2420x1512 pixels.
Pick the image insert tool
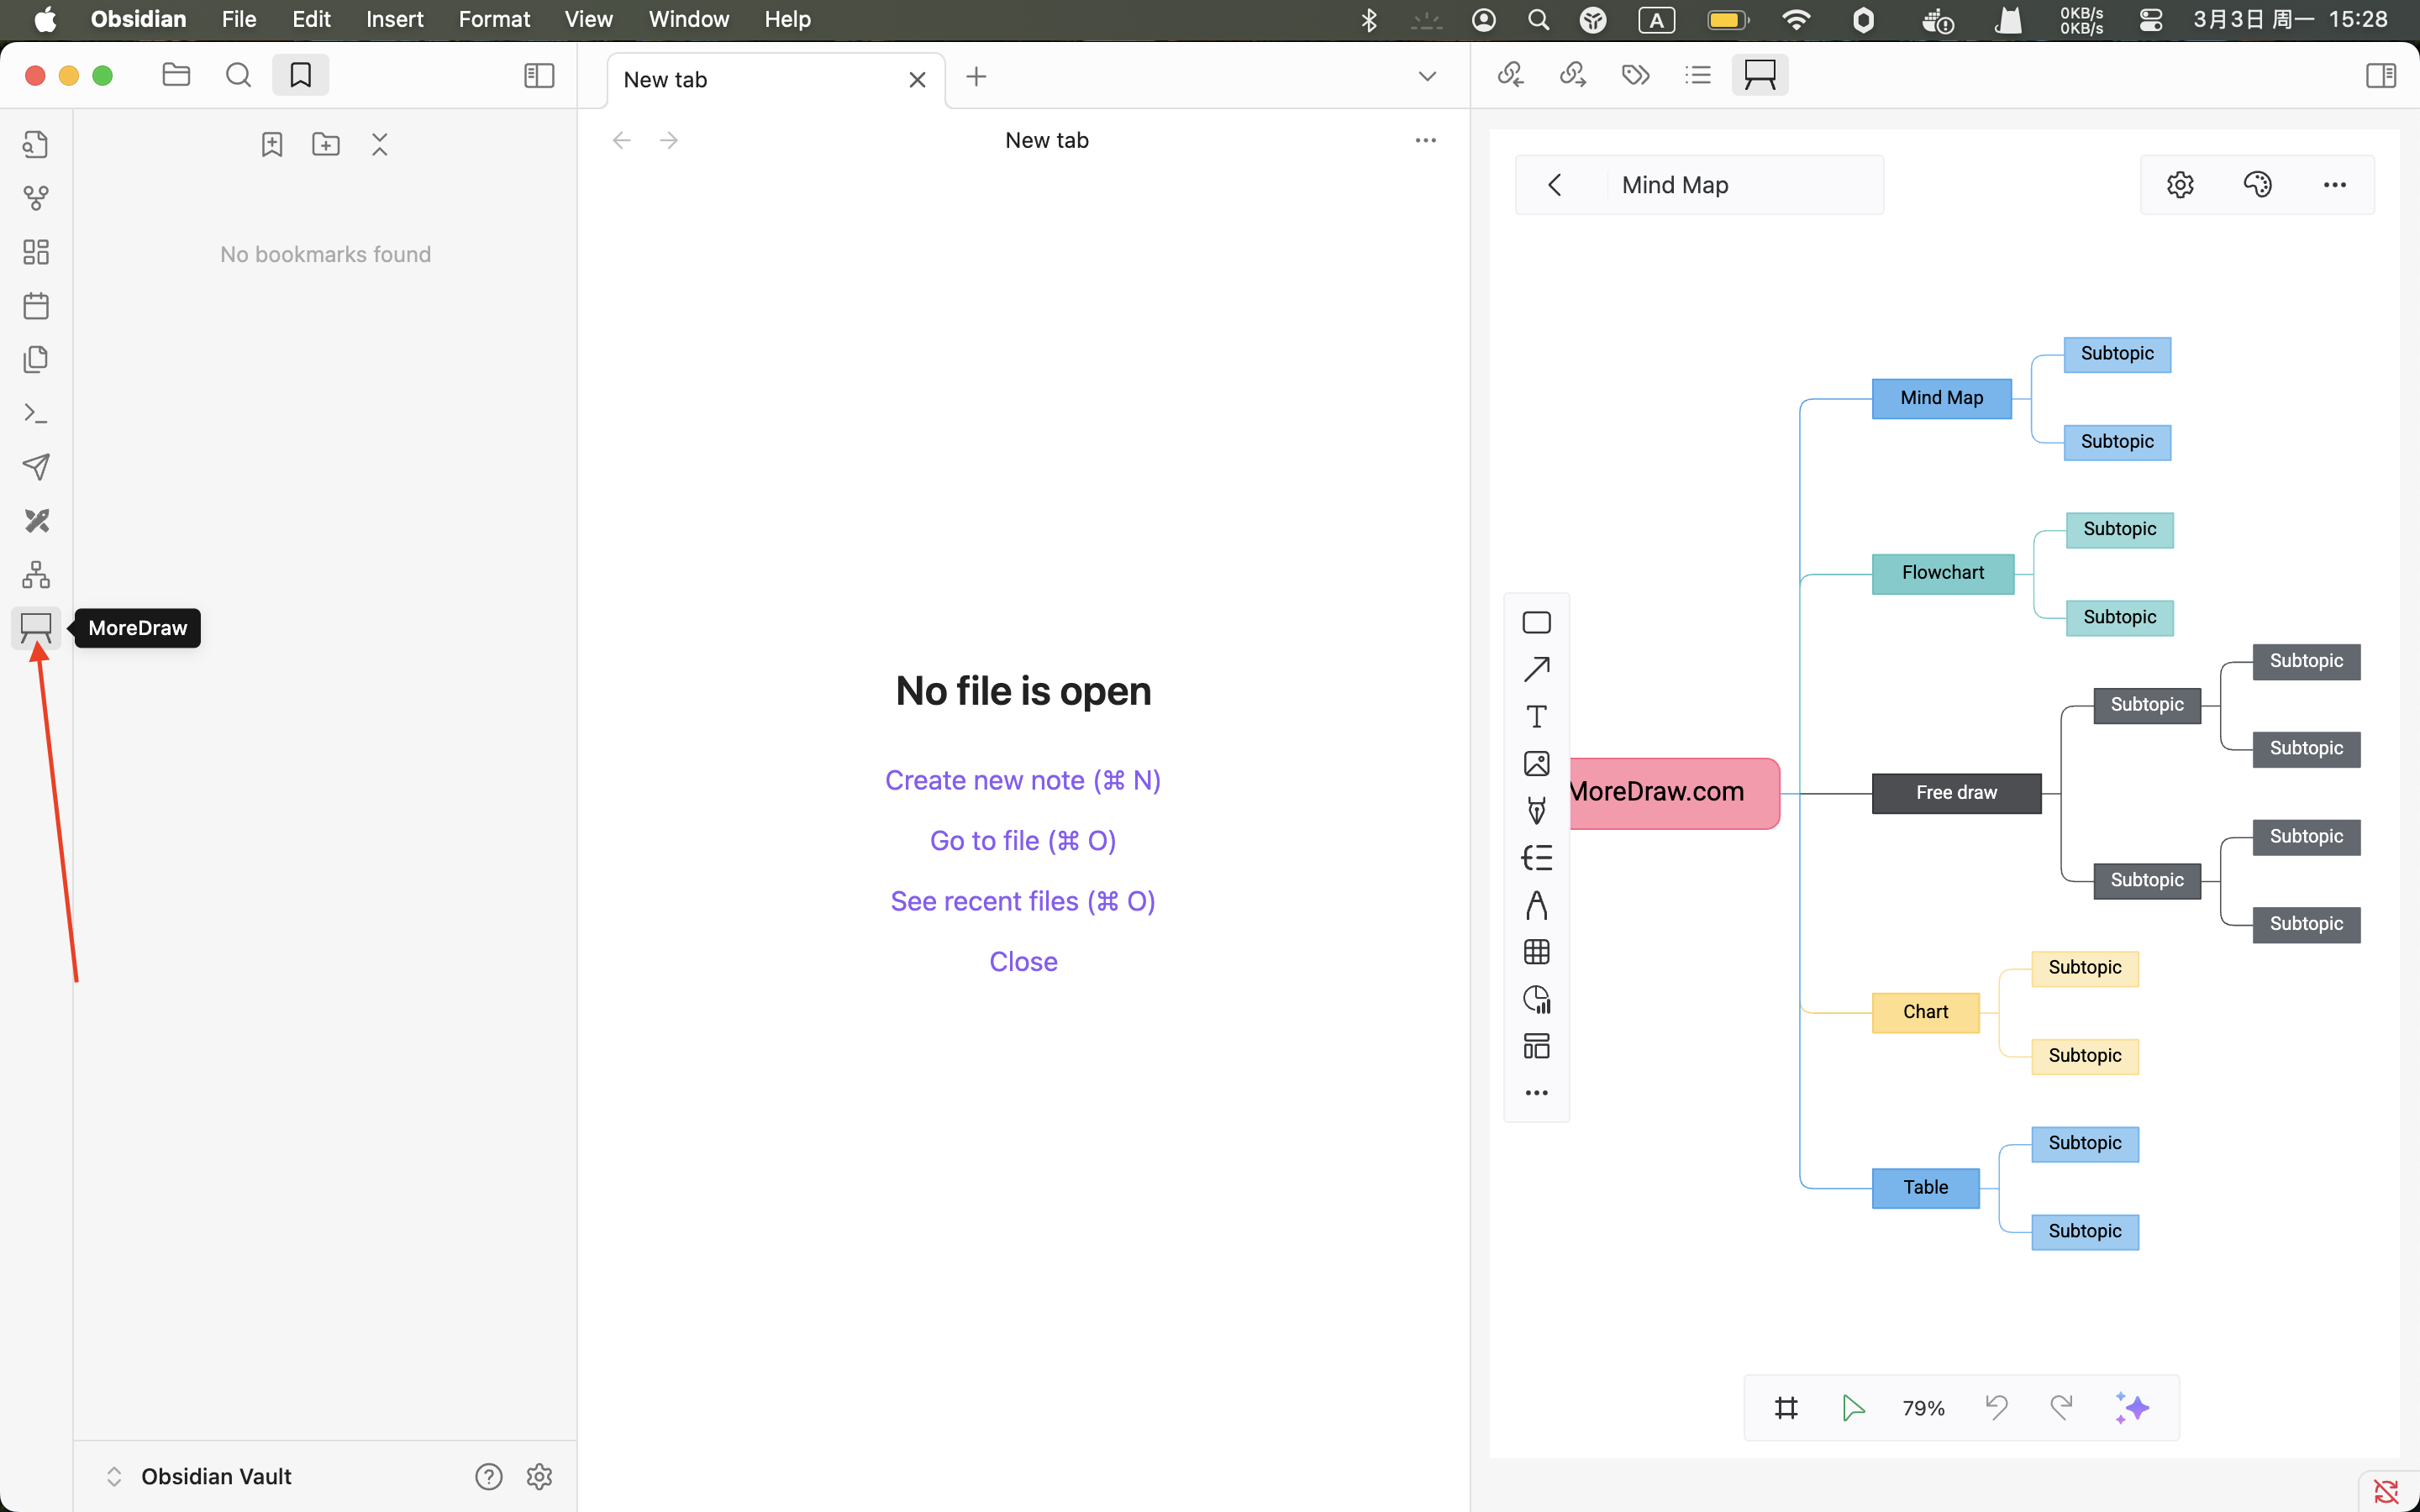(1536, 764)
